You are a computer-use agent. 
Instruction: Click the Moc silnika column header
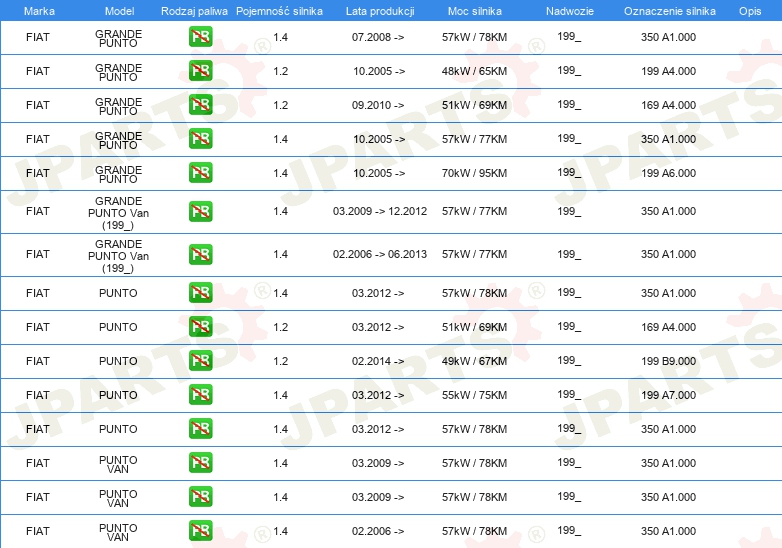(475, 11)
